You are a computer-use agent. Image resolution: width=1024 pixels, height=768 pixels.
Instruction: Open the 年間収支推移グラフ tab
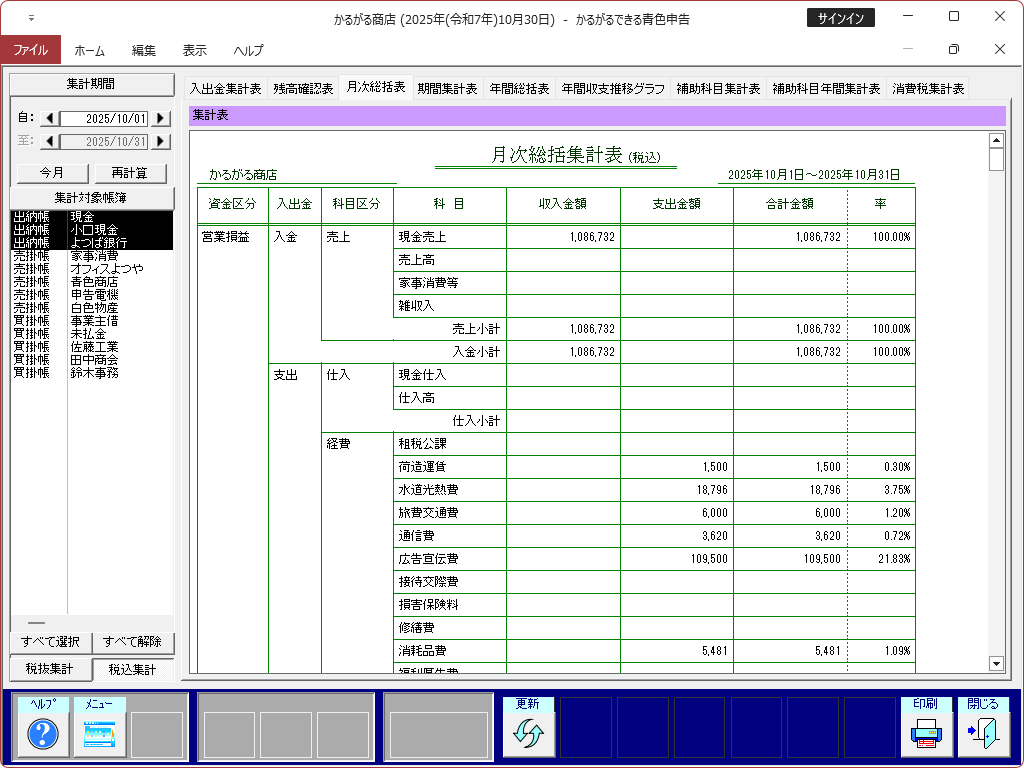point(613,88)
